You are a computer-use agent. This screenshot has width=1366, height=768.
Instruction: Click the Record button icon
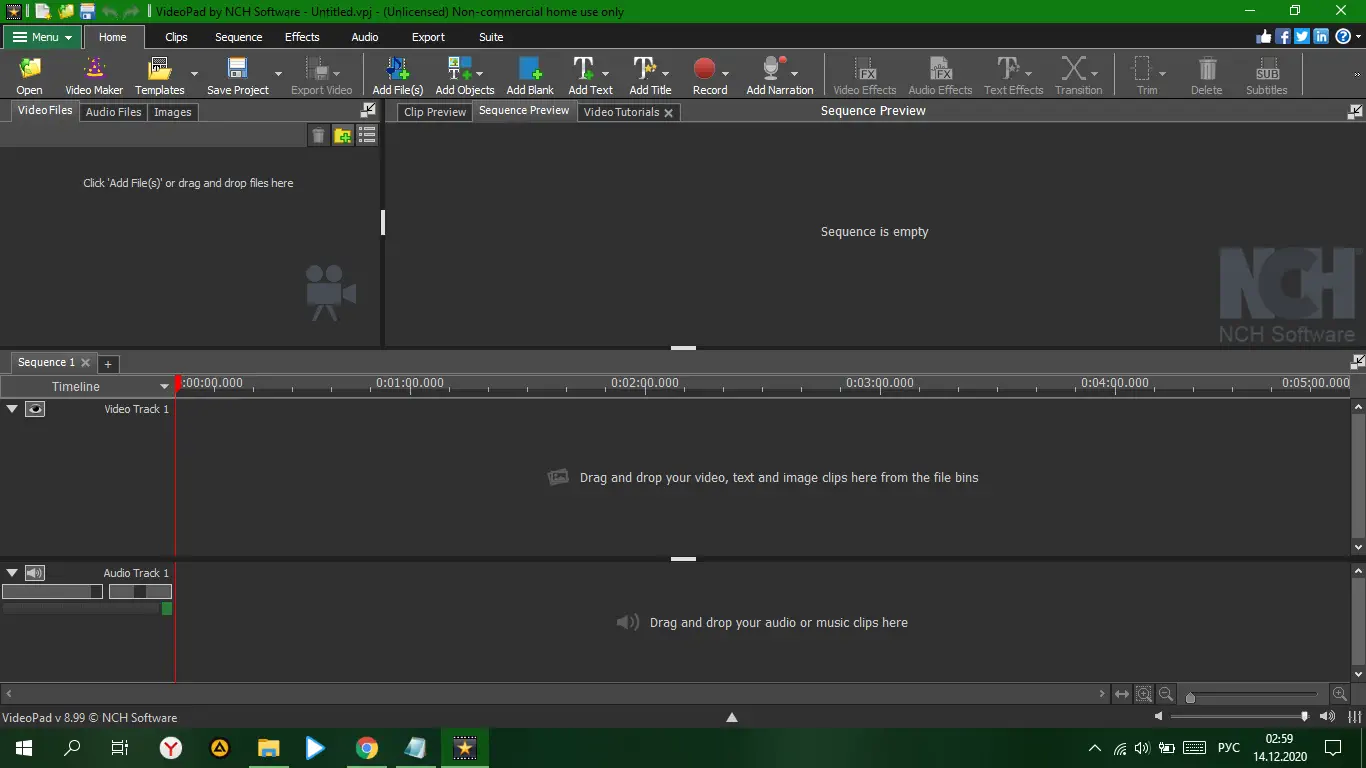coord(705,69)
